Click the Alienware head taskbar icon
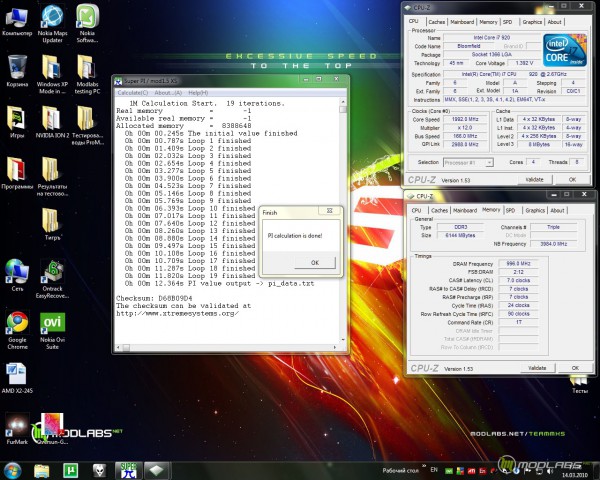The image size is (600, 480). pyautogui.click(x=99, y=470)
